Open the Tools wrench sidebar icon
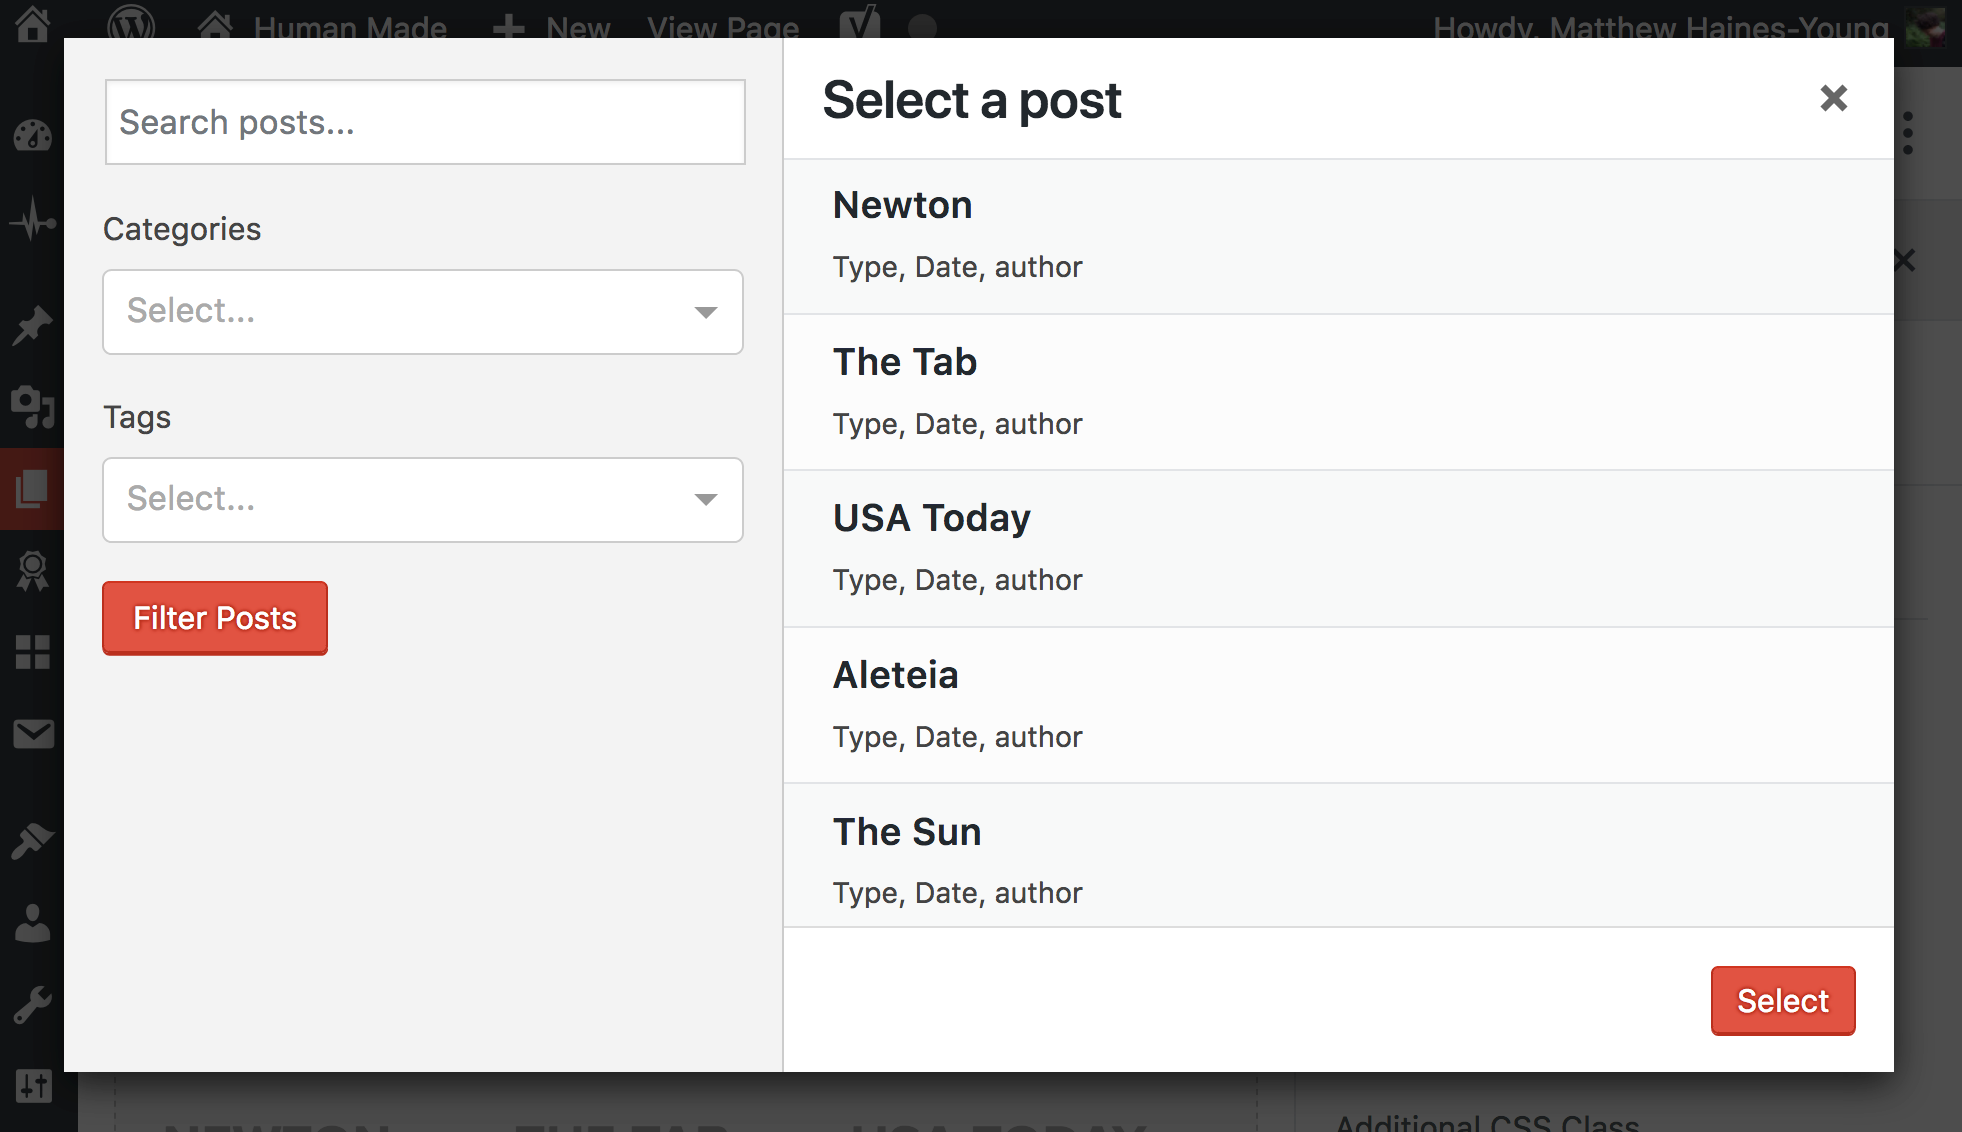This screenshot has width=1962, height=1132. coord(32,1005)
